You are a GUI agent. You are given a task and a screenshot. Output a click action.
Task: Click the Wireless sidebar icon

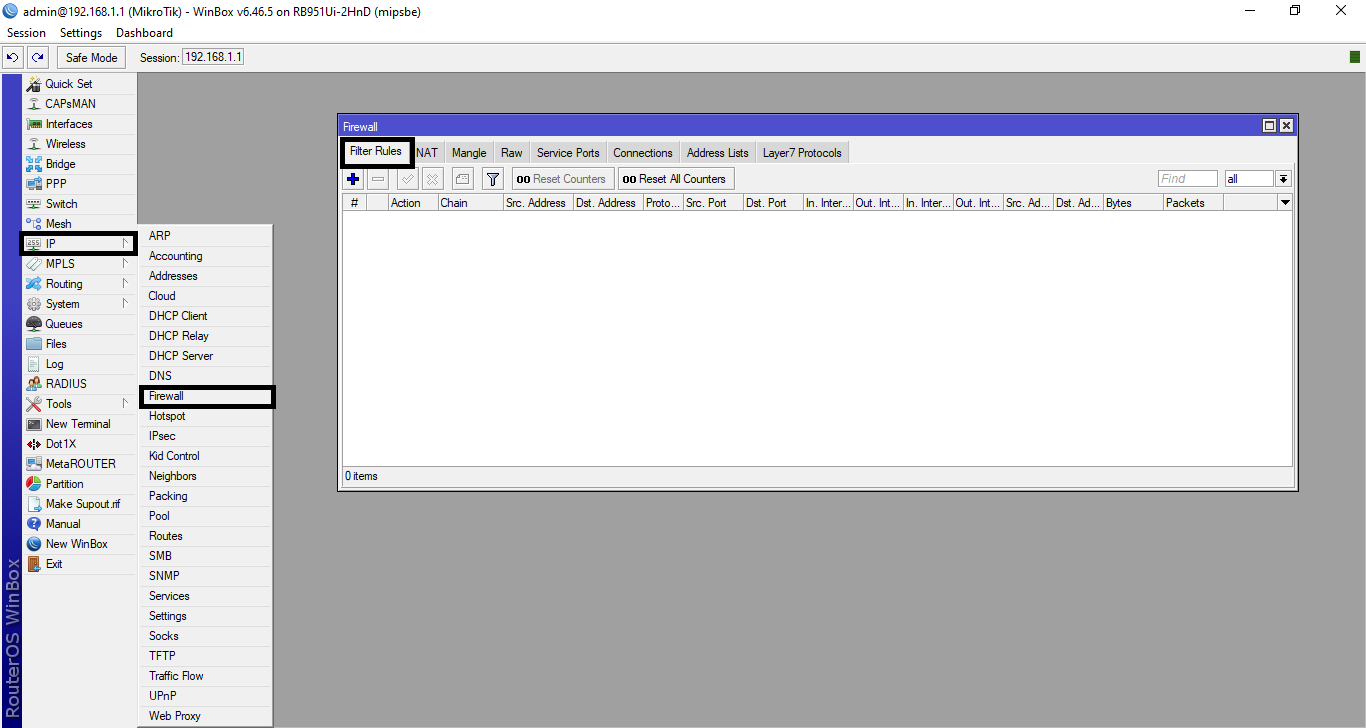point(34,144)
